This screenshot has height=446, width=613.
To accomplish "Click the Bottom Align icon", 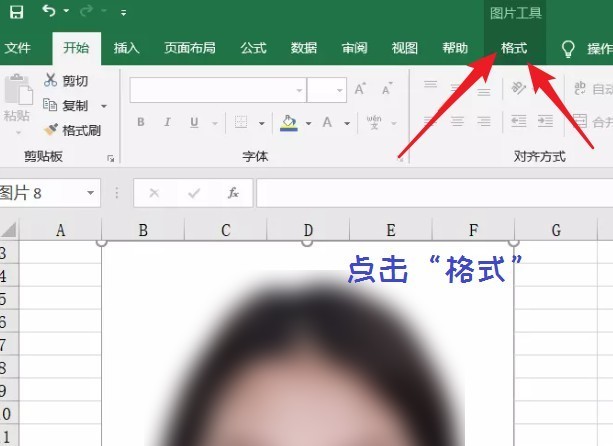I will pos(484,92).
